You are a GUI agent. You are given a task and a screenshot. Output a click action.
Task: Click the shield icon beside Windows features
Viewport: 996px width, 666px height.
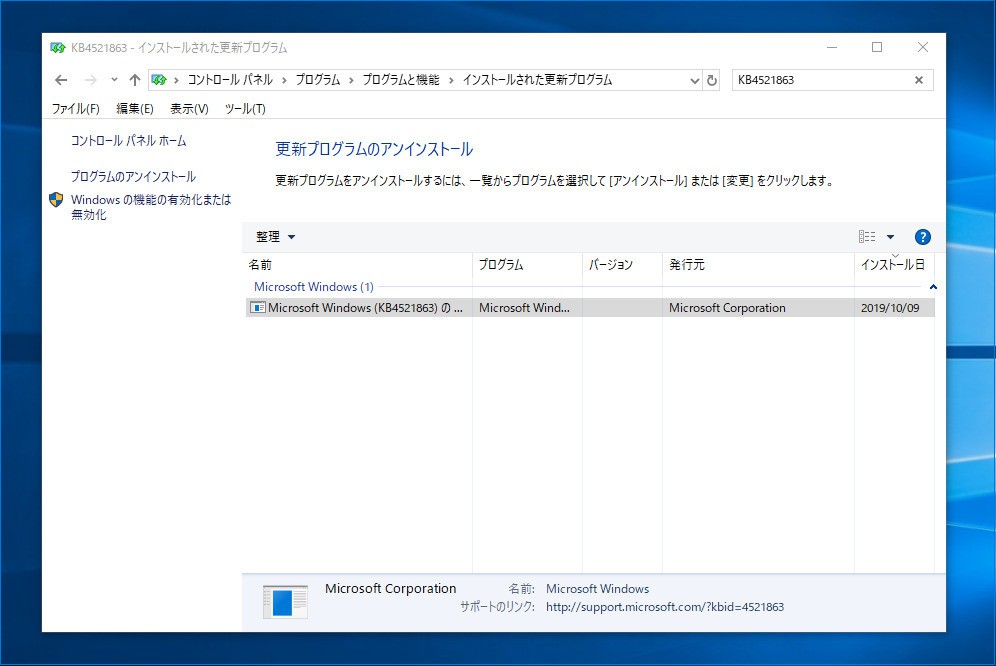pos(57,200)
